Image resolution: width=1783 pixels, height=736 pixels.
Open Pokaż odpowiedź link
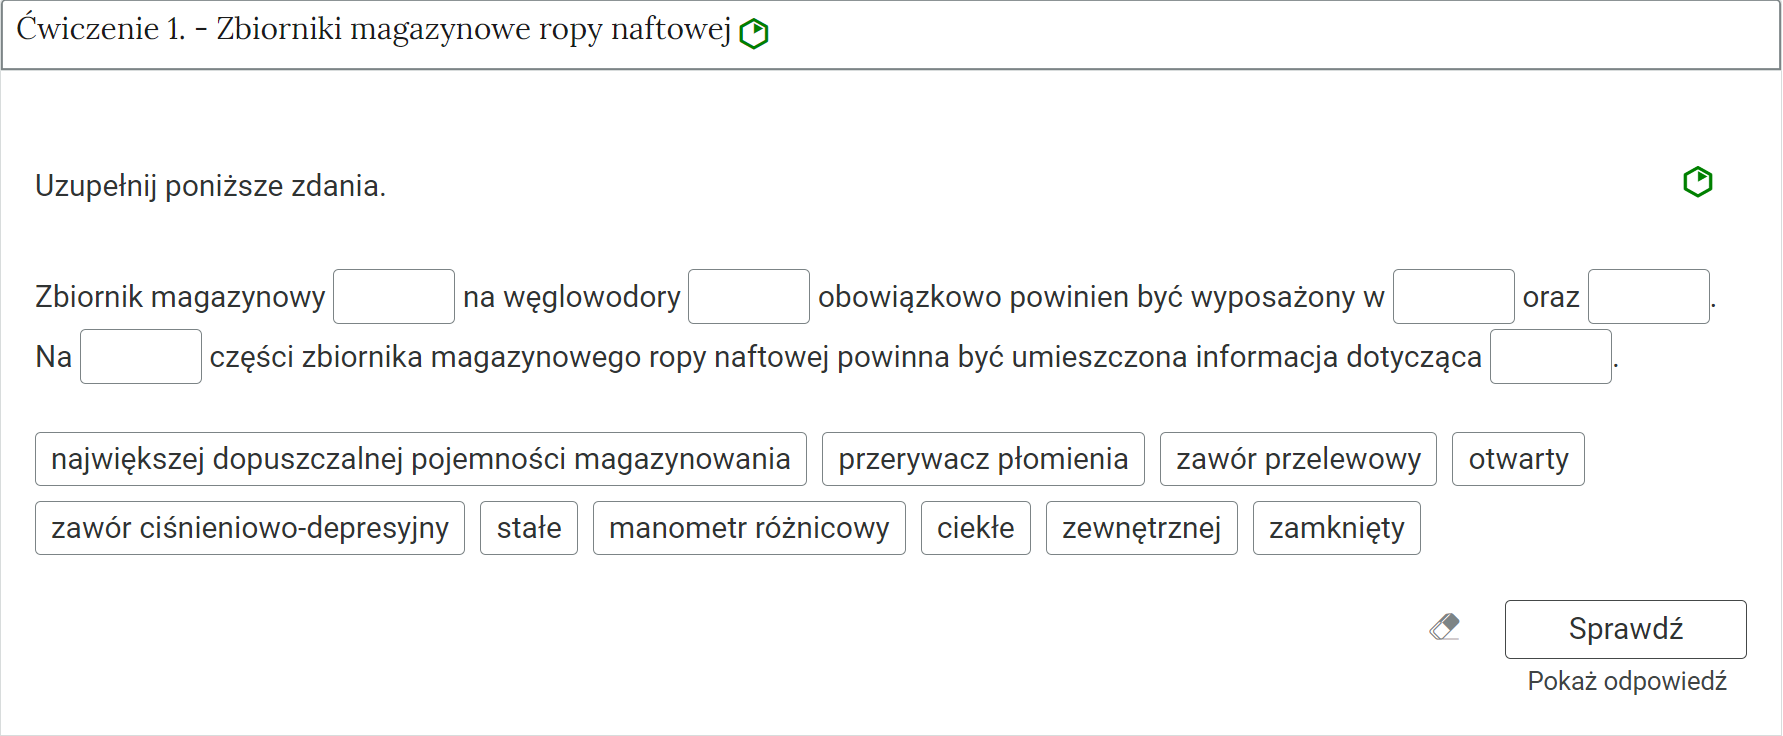point(1626,681)
